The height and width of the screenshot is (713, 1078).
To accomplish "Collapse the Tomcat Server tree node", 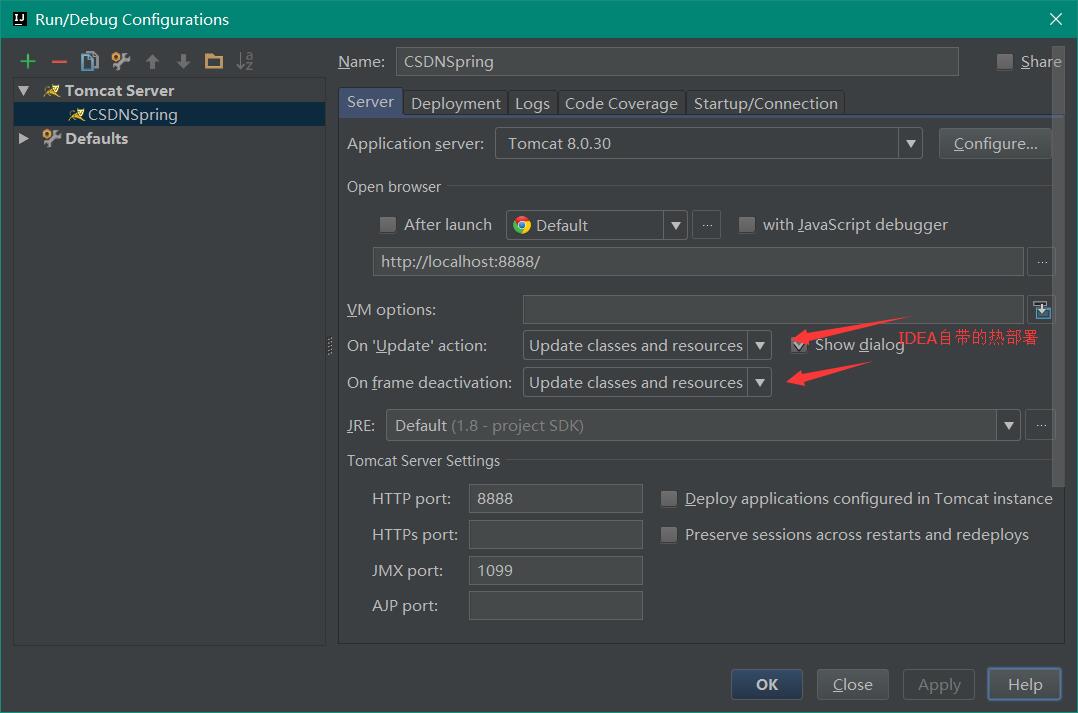I will pyautogui.click(x=24, y=91).
